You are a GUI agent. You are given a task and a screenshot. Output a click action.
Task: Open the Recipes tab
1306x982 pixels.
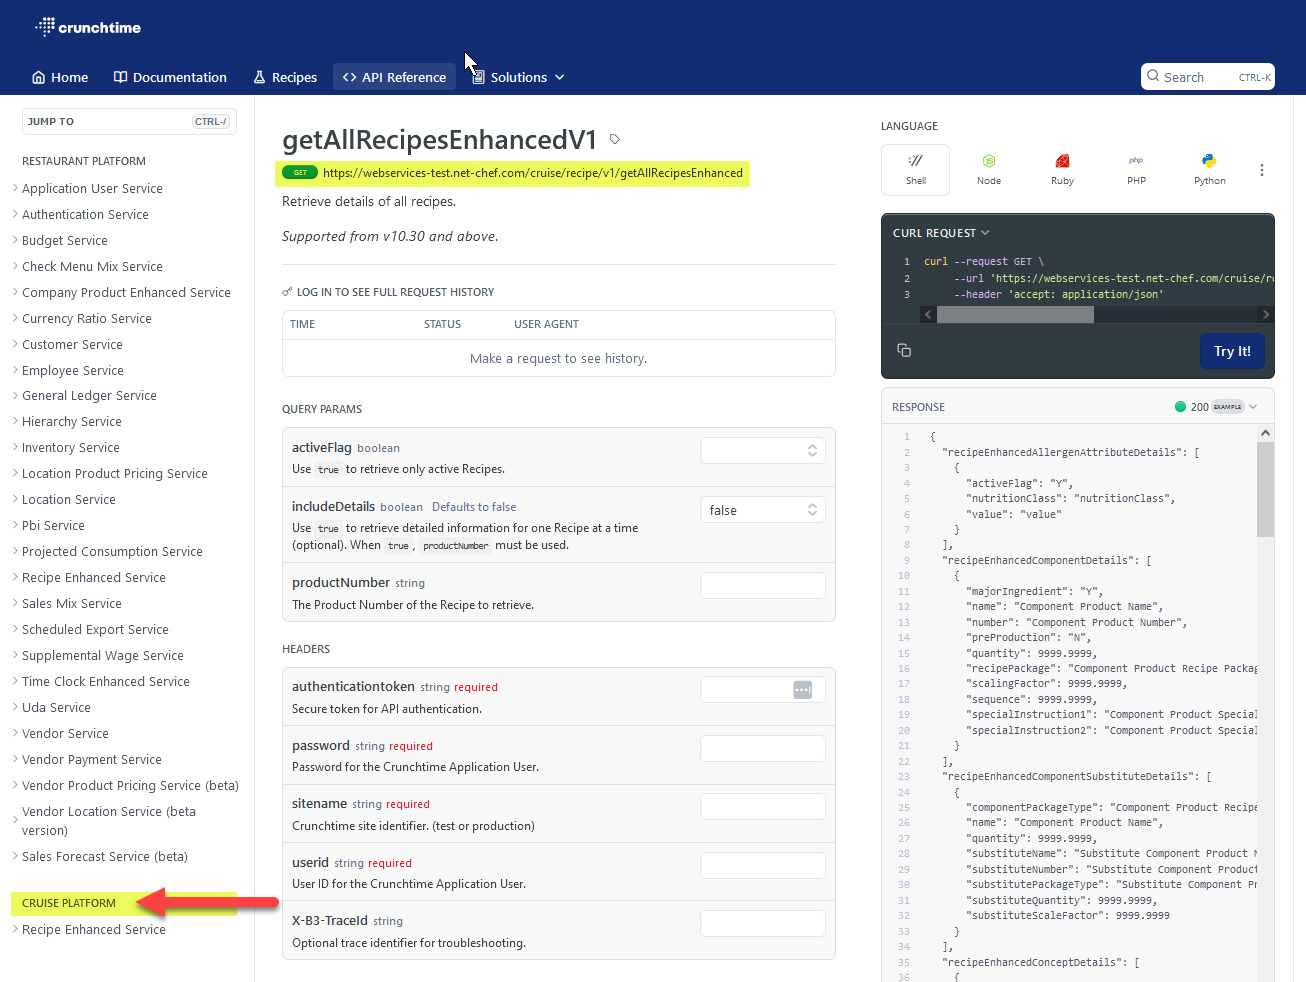pyautogui.click(x=285, y=77)
